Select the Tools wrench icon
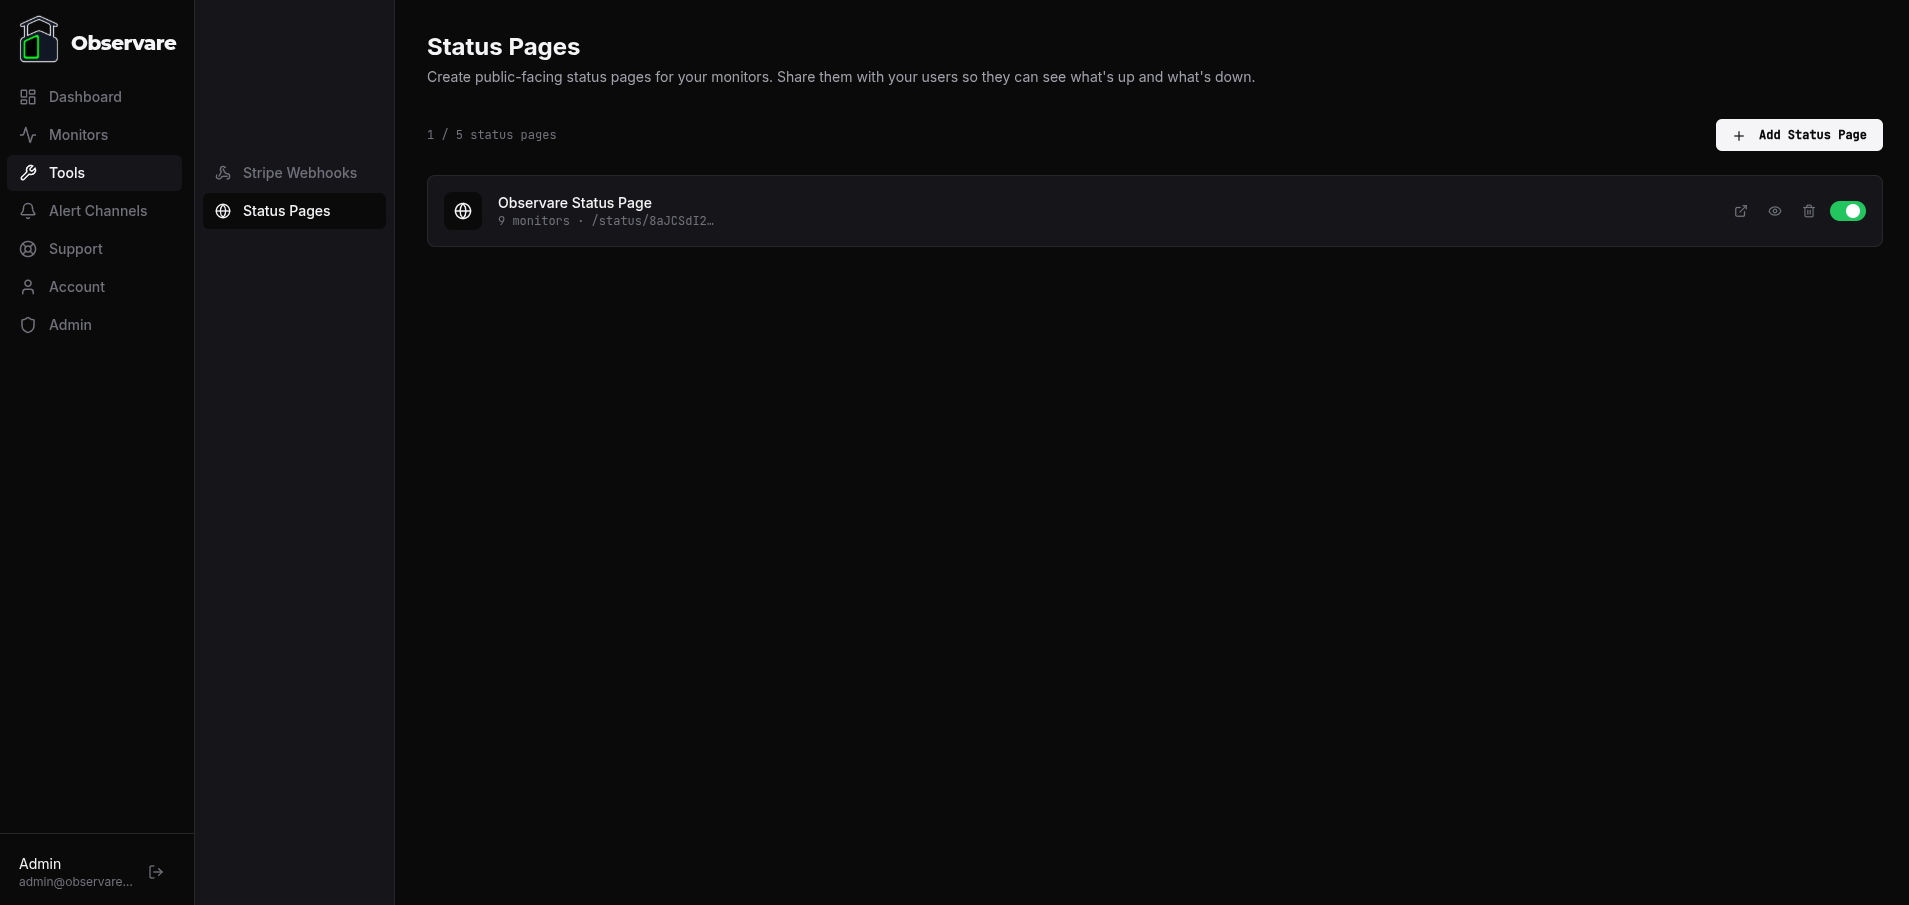1909x905 pixels. pyautogui.click(x=28, y=172)
